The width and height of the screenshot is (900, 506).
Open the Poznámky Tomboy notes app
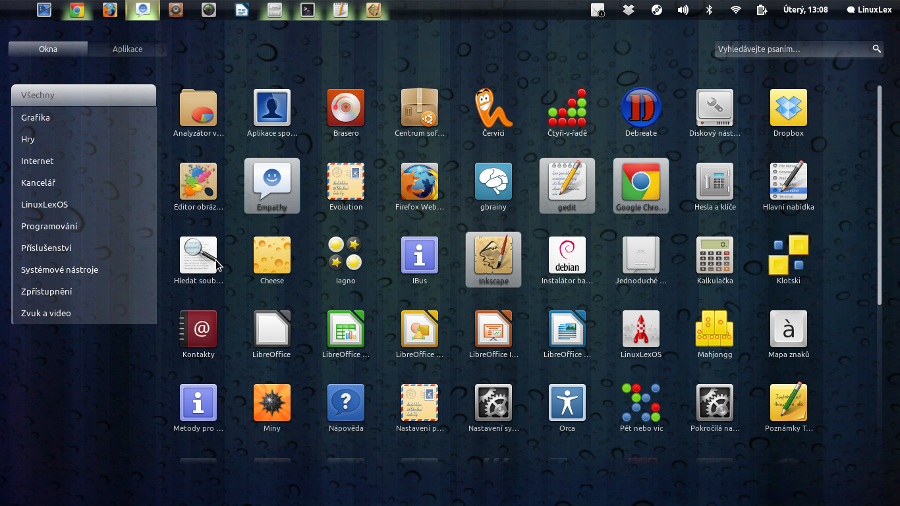pyautogui.click(x=788, y=407)
